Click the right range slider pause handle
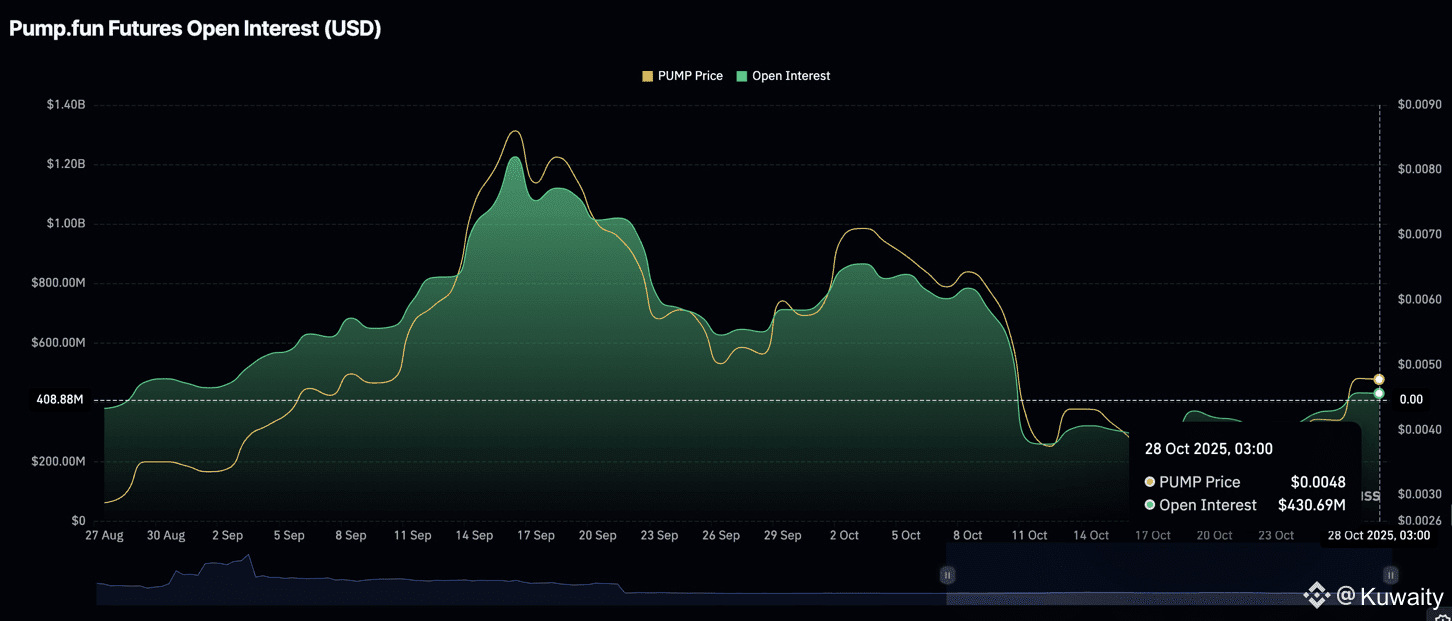 pyautogui.click(x=1390, y=575)
